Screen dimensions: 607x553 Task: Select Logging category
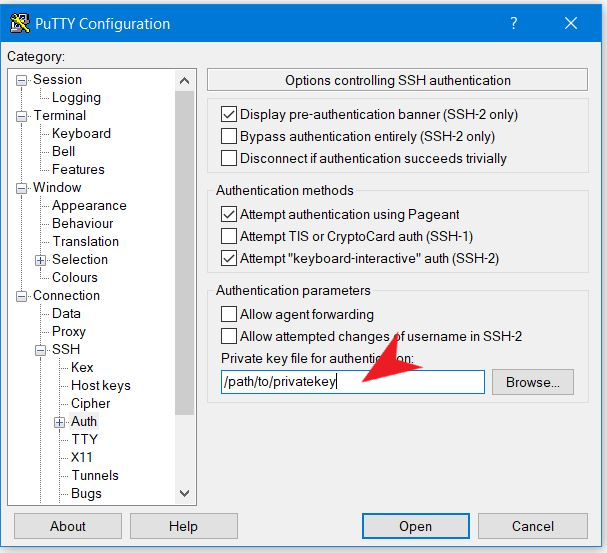tap(76, 98)
